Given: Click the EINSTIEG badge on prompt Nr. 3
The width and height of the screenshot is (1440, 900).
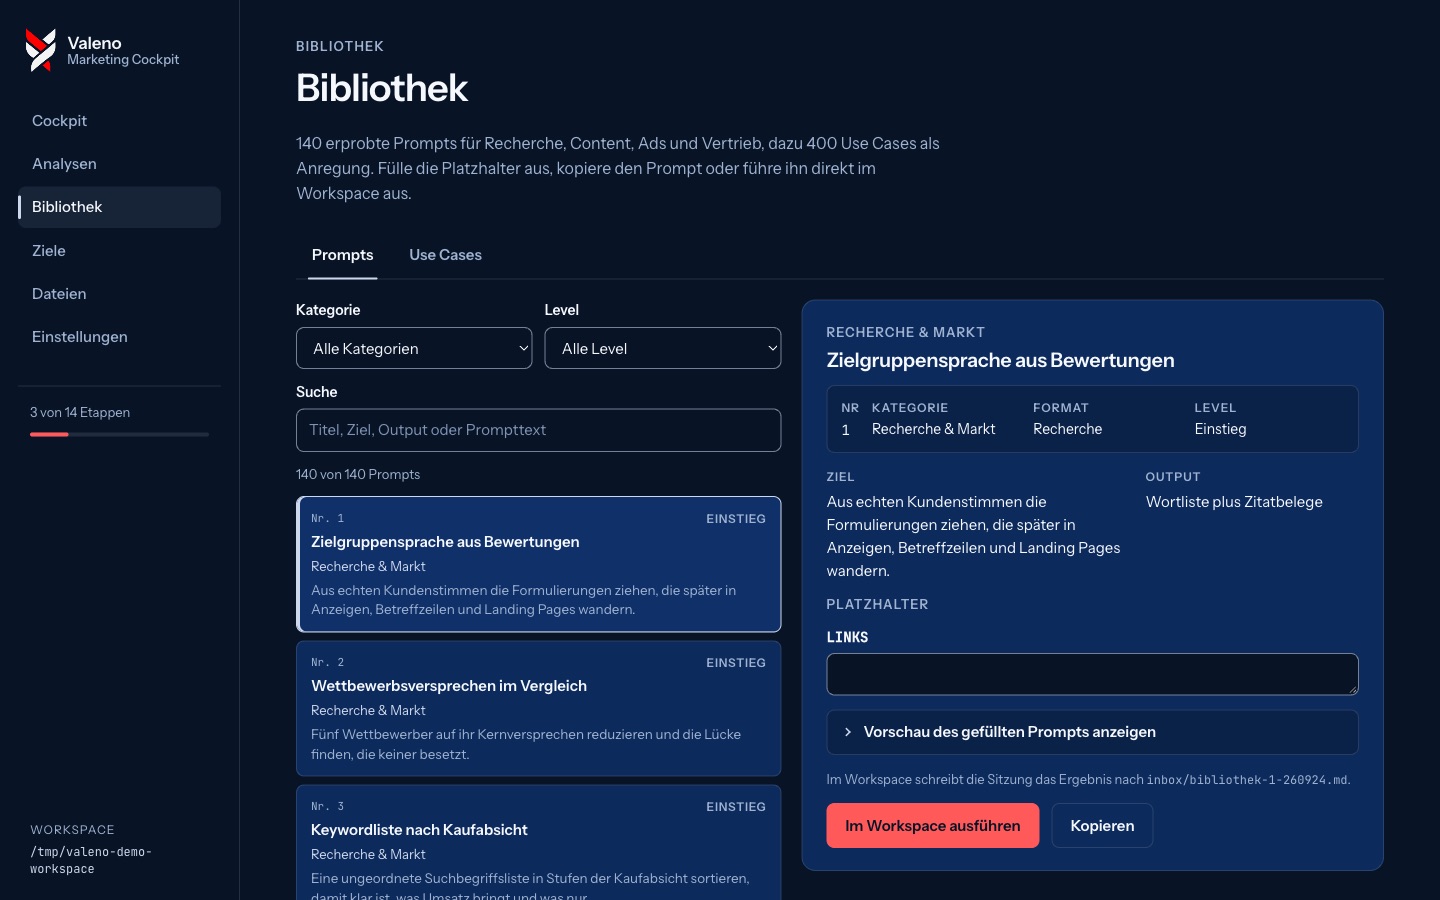Looking at the screenshot, I should tap(736, 807).
